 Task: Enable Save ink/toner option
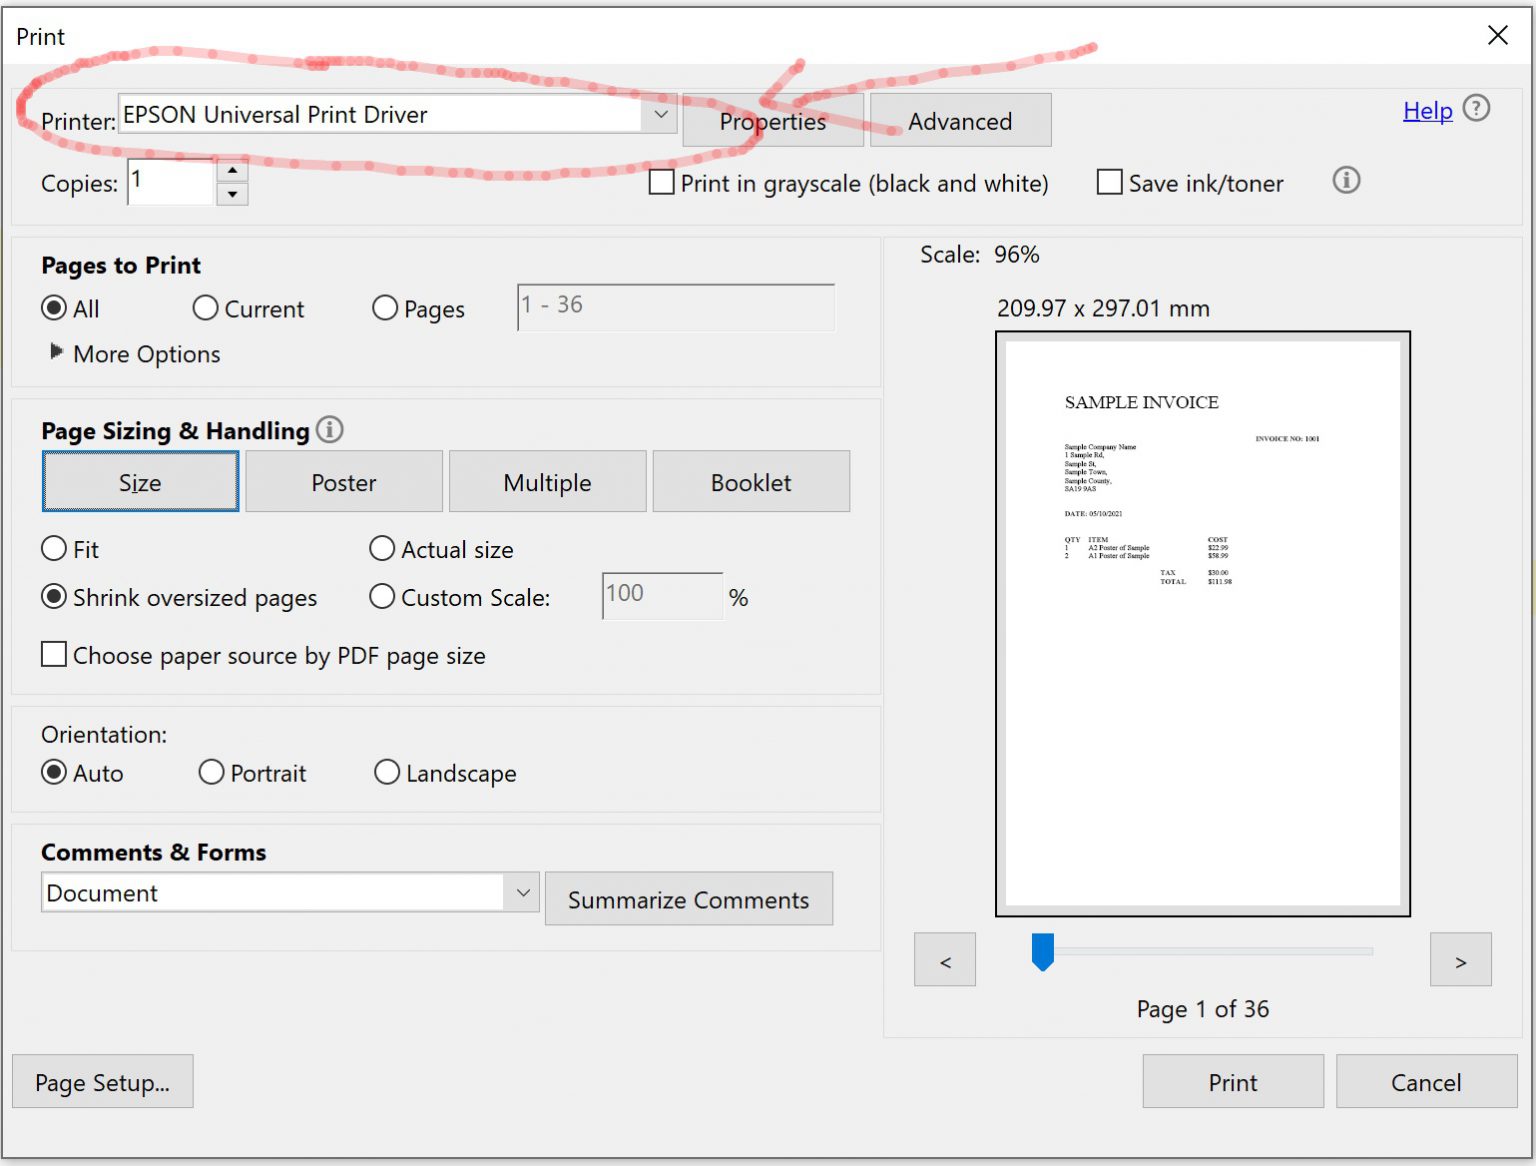1109,182
